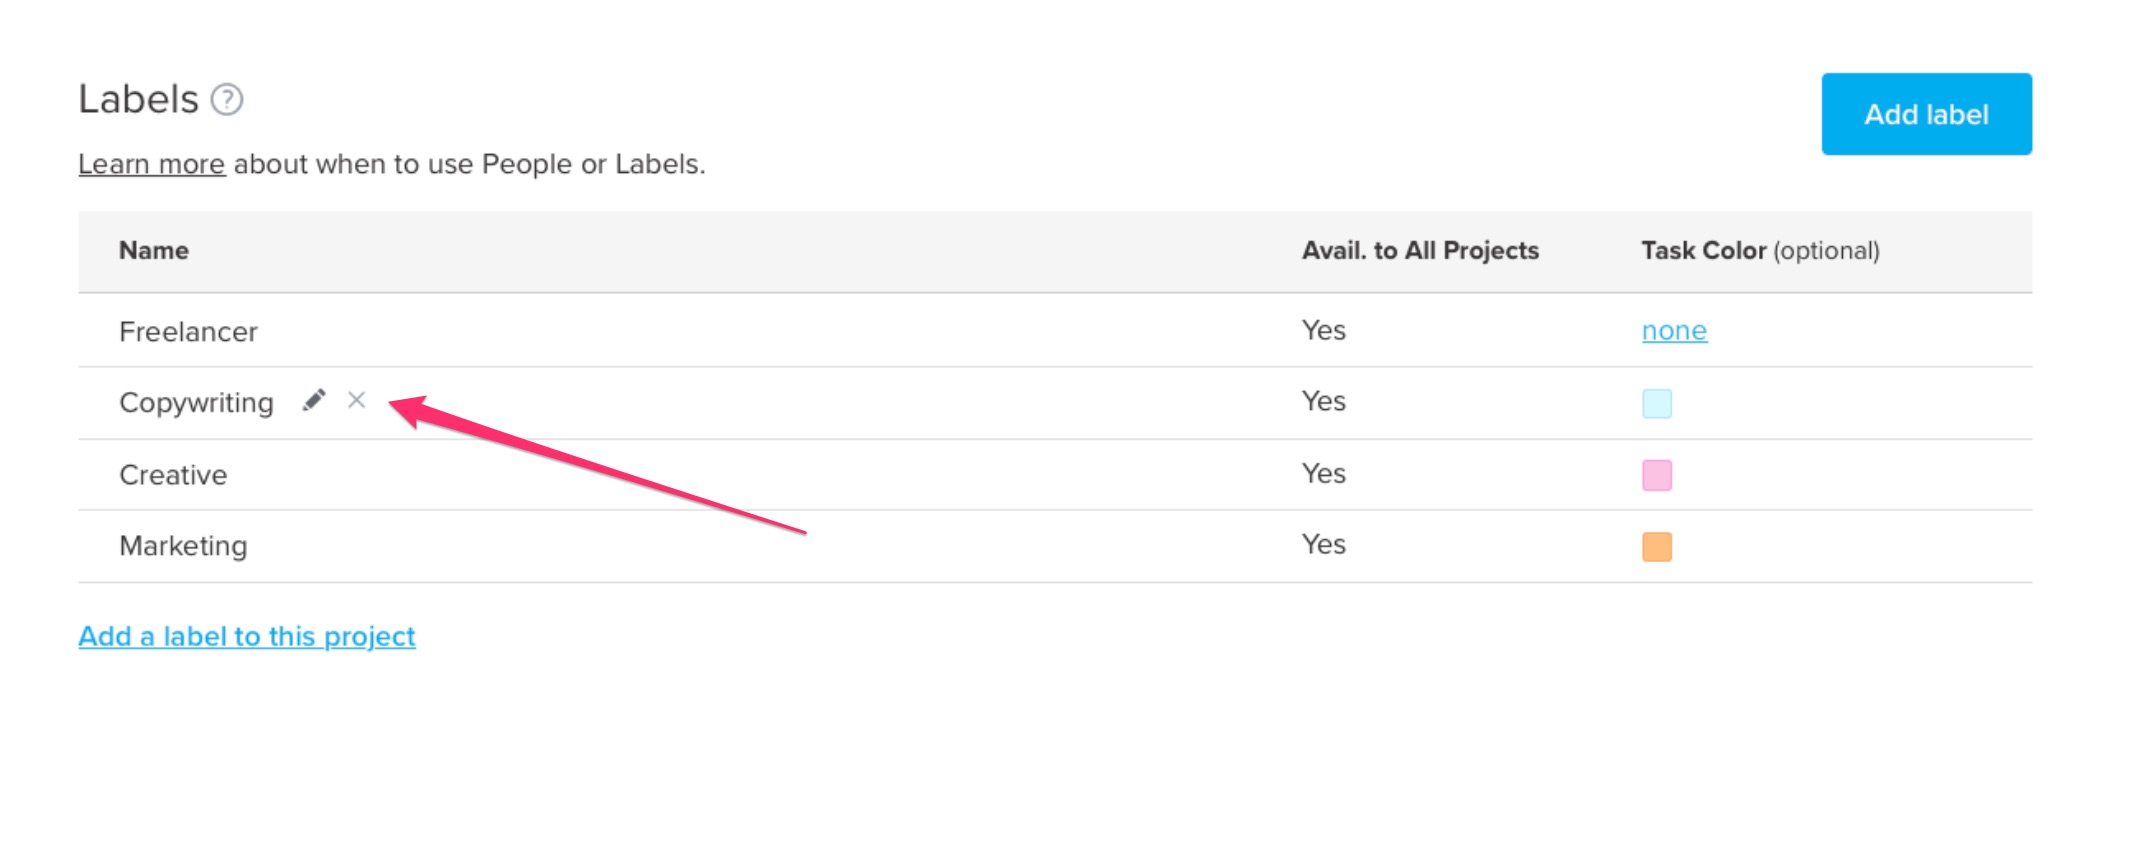
Task: Click the Labels page heading
Action: pos(137,98)
